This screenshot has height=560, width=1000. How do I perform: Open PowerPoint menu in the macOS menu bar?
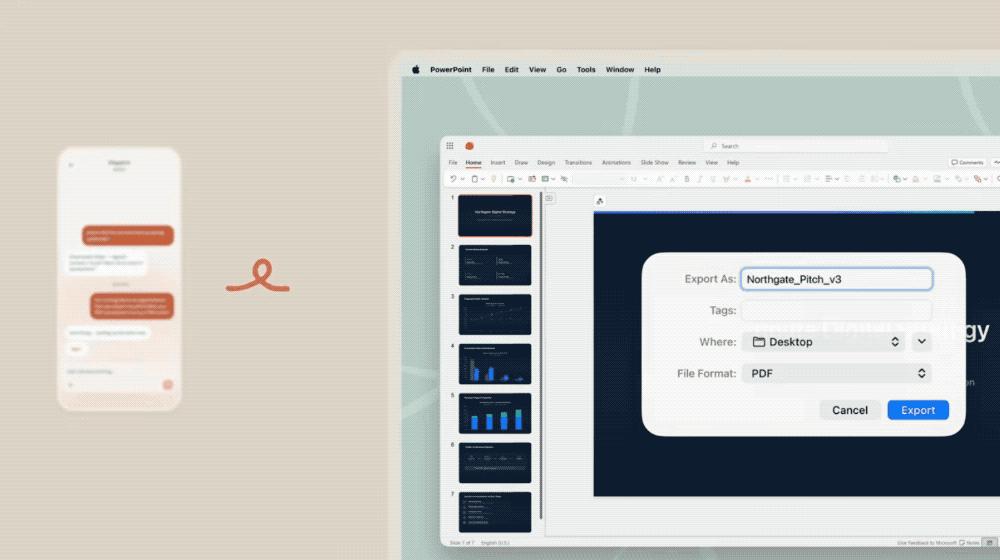point(451,70)
